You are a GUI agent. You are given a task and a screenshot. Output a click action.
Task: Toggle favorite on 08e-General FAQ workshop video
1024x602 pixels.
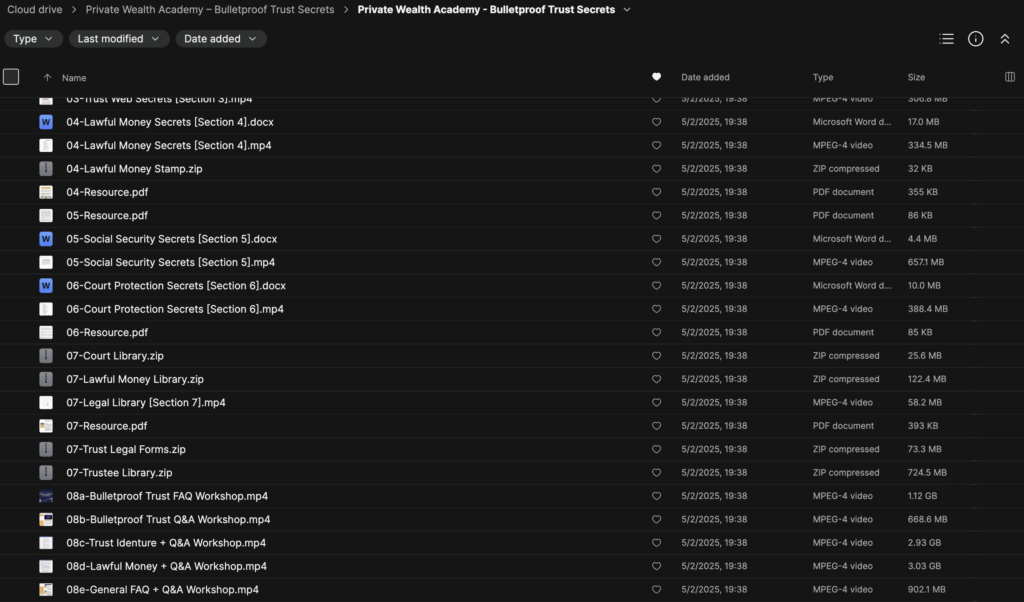[x=656, y=590]
